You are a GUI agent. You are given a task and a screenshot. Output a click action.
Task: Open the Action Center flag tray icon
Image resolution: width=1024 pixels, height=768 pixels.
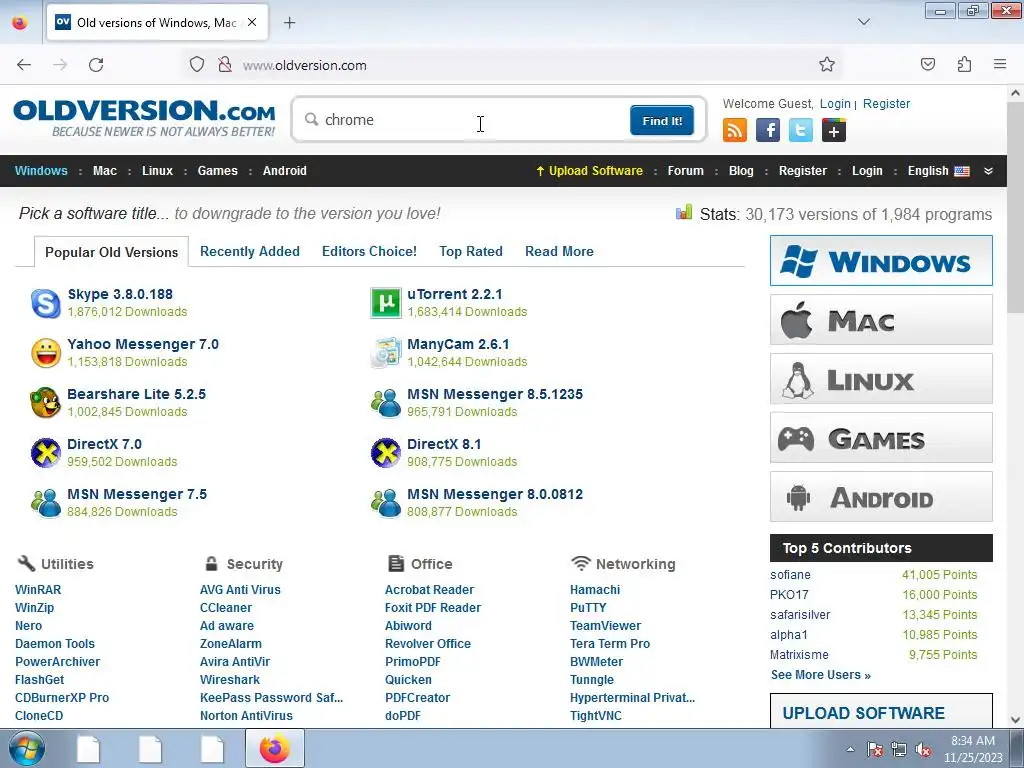coord(875,750)
